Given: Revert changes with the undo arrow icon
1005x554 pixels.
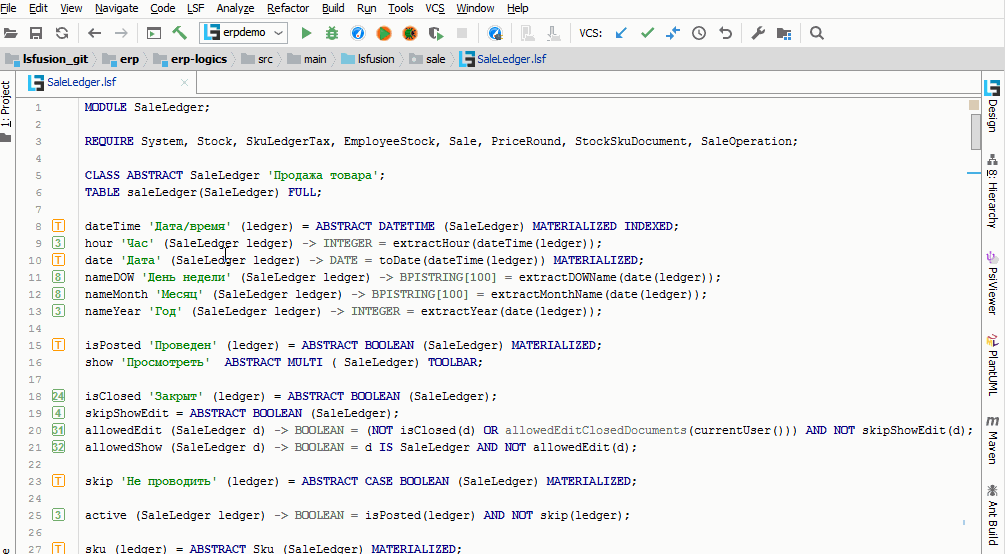Looking at the screenshot, I should pos(725,33).
